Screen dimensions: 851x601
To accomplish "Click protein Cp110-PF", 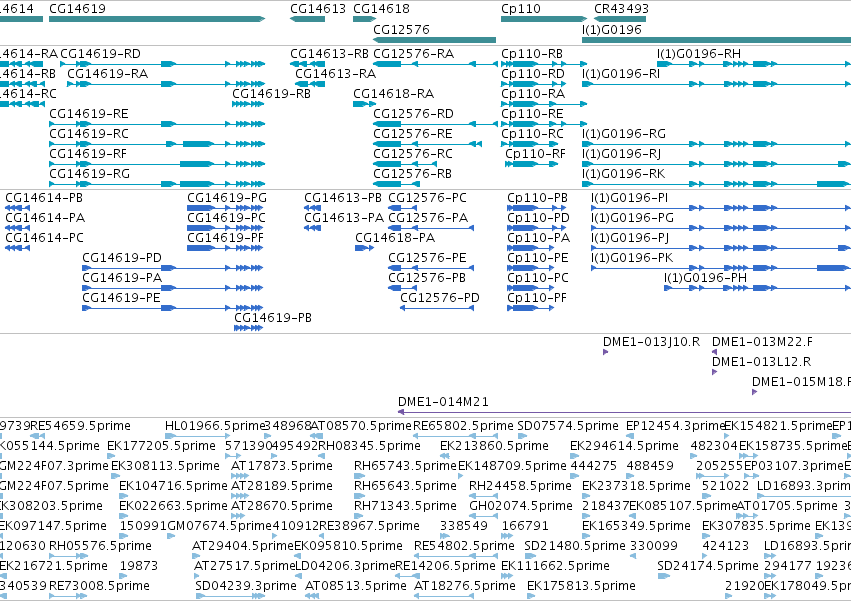I will pos(531,308).
